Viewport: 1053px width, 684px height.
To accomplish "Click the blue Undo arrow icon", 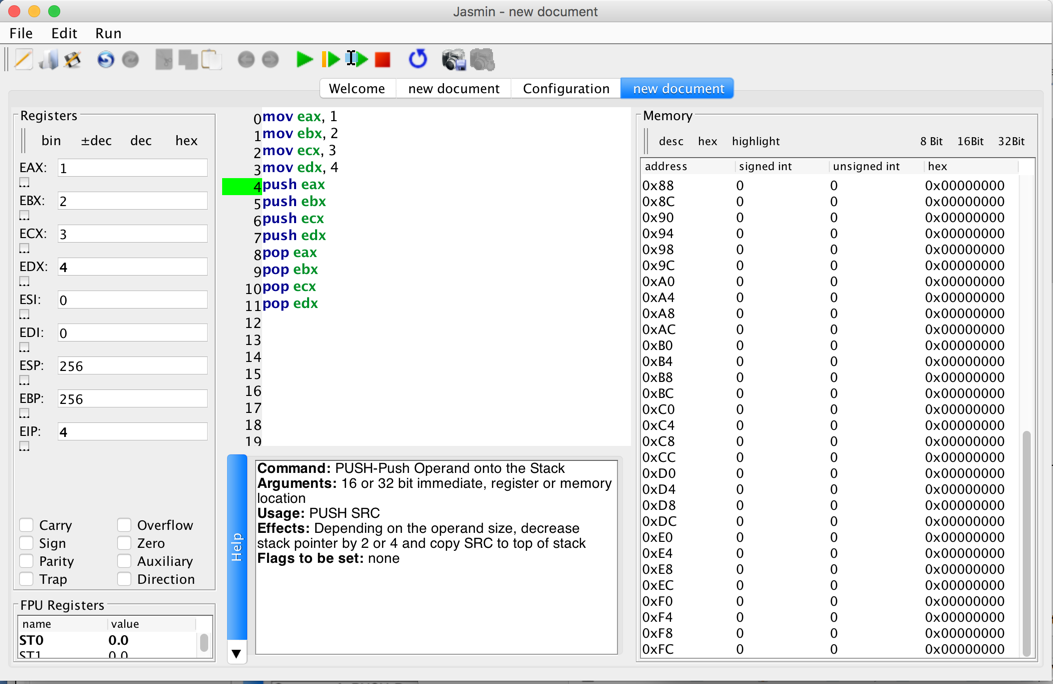I will point(105,60).
